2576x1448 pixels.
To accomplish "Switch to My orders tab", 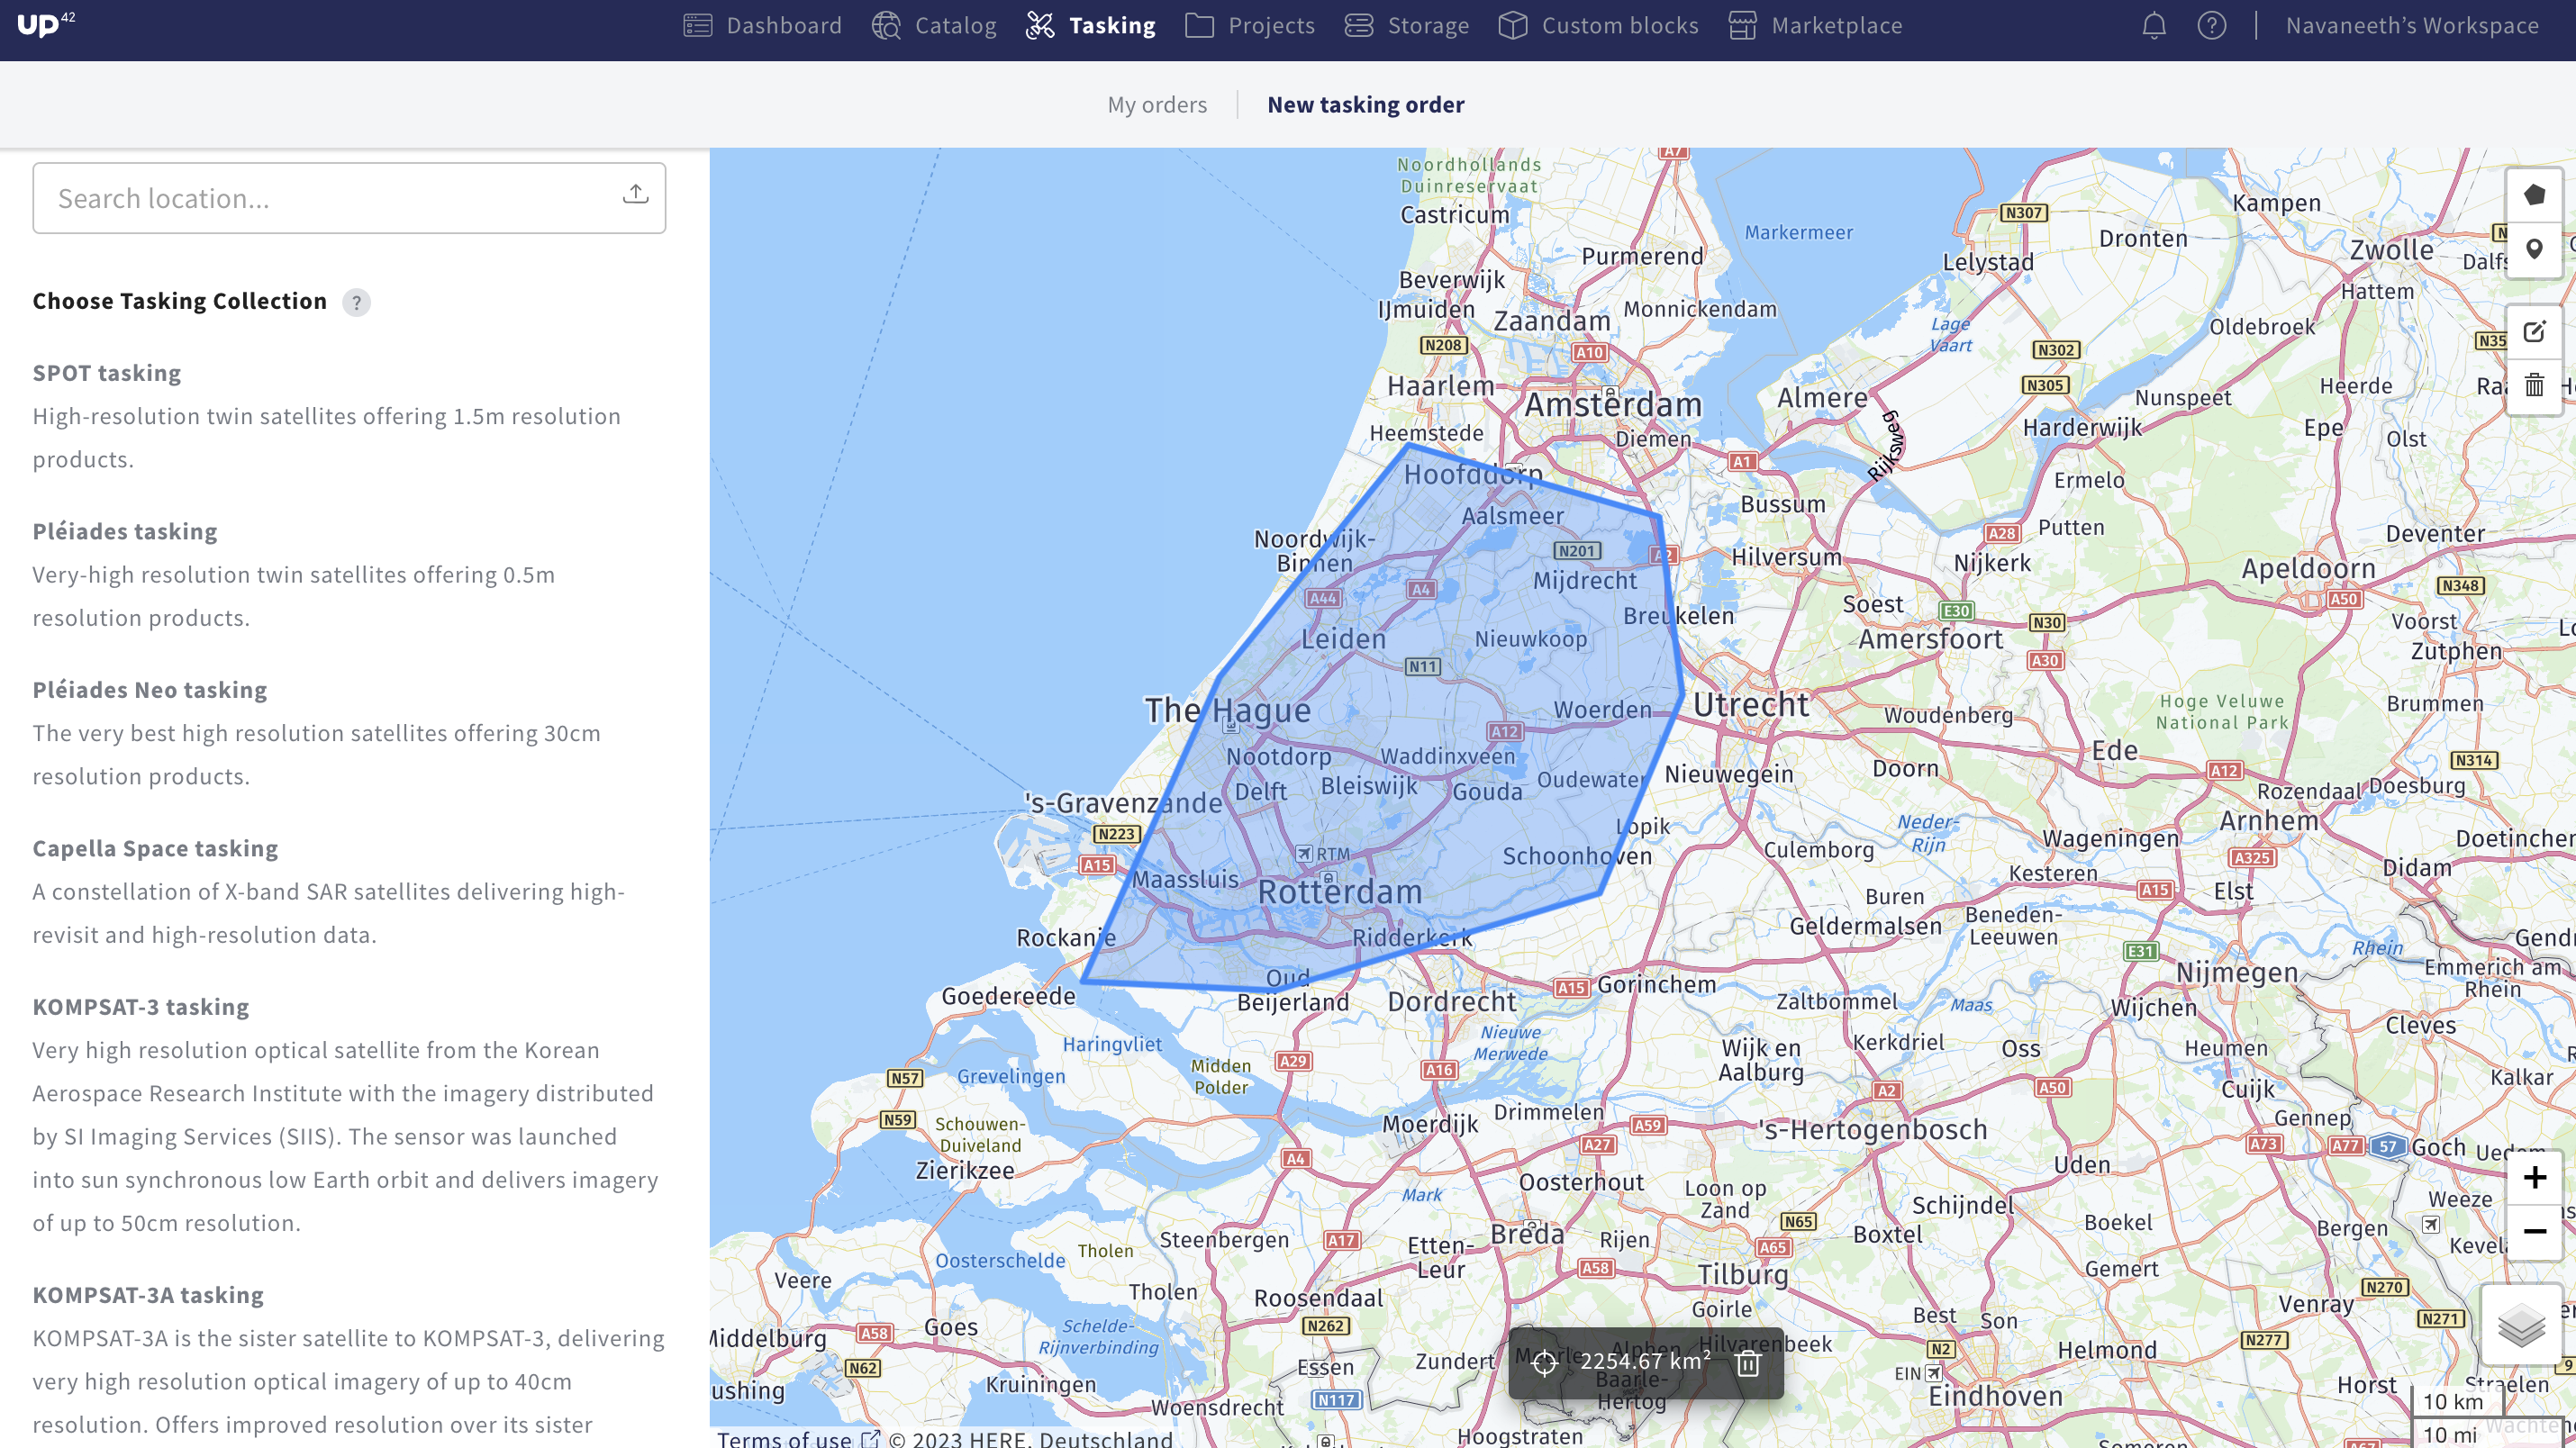I will 1156,105.
